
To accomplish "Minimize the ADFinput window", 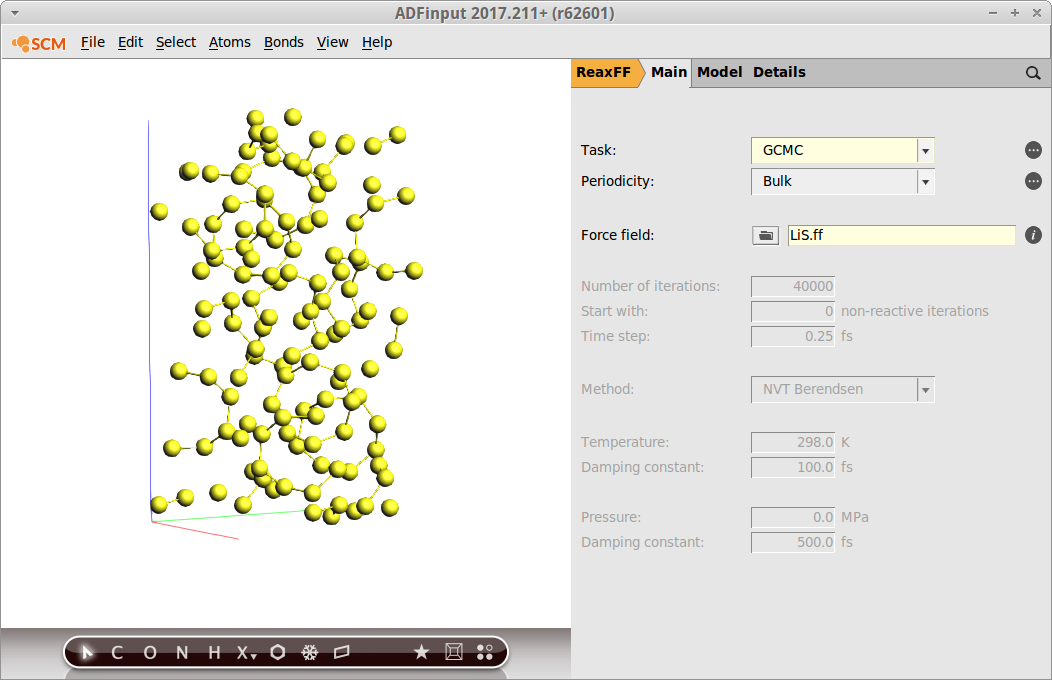I will click(x=993, y=13).
